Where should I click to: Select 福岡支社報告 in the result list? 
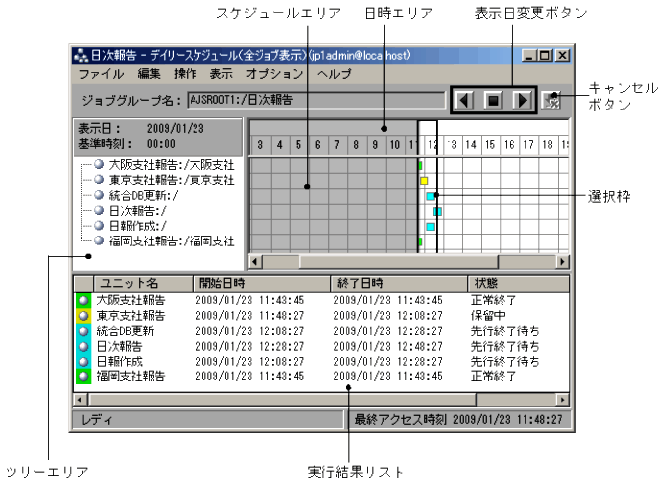coord(131,376)
